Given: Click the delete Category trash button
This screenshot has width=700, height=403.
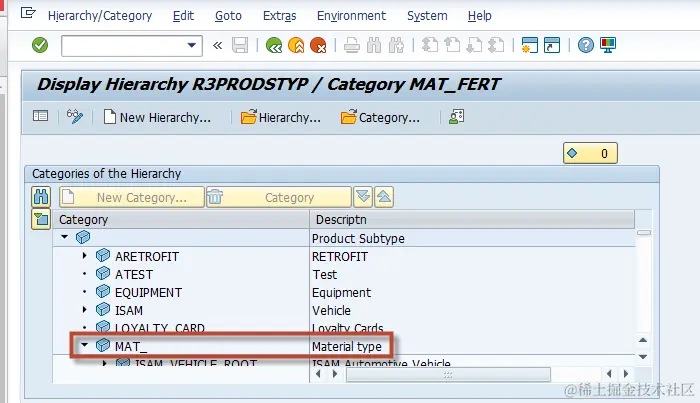Looking at the screenshot, I should tap(279, 197).
